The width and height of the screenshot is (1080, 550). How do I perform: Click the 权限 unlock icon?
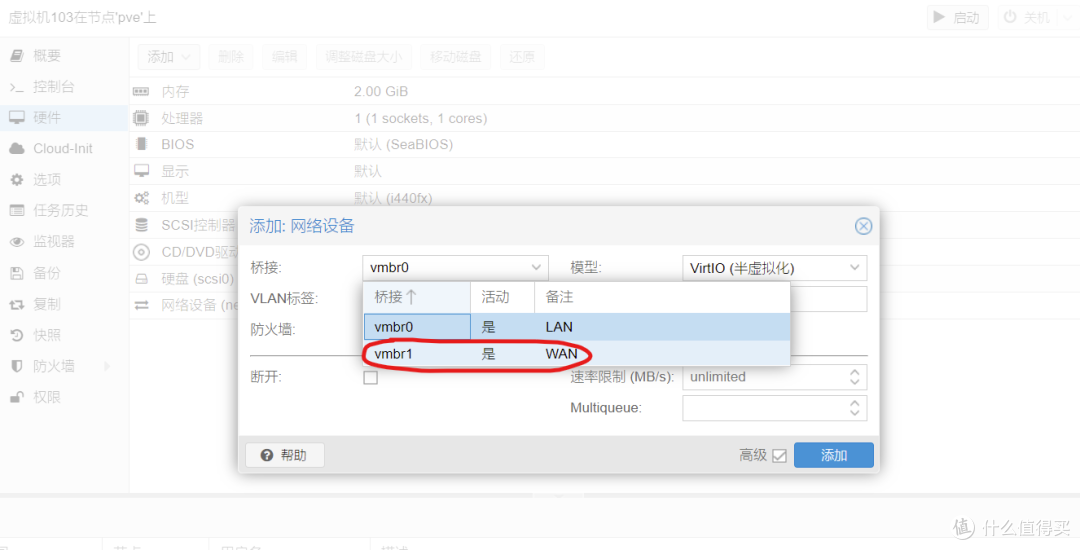(x=17, y=397)
